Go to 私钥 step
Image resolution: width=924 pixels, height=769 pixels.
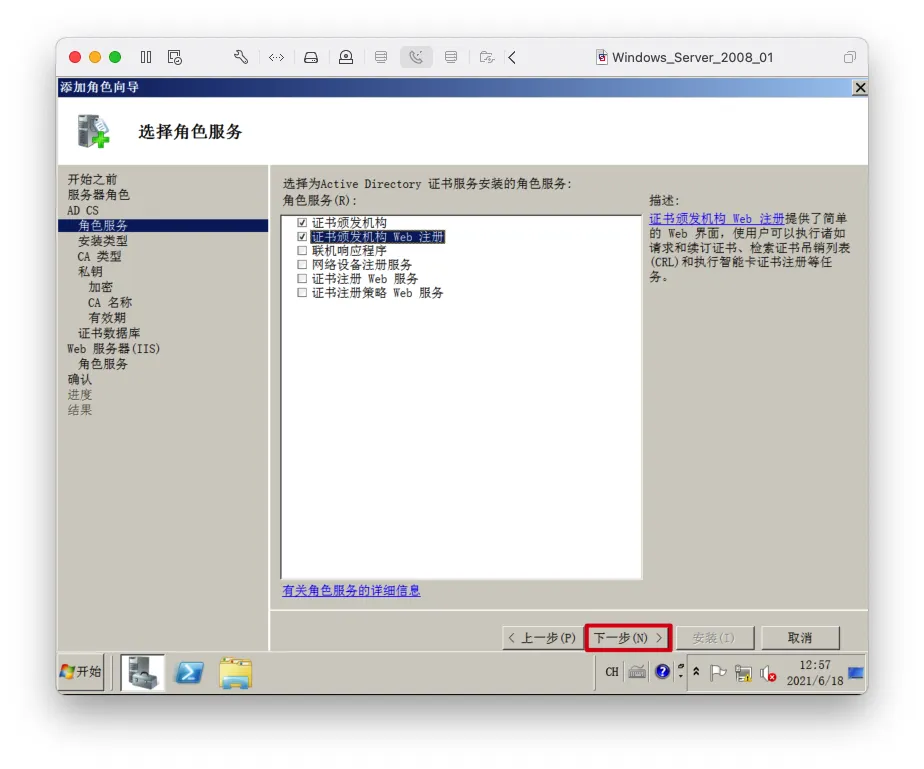coord(90,272)
